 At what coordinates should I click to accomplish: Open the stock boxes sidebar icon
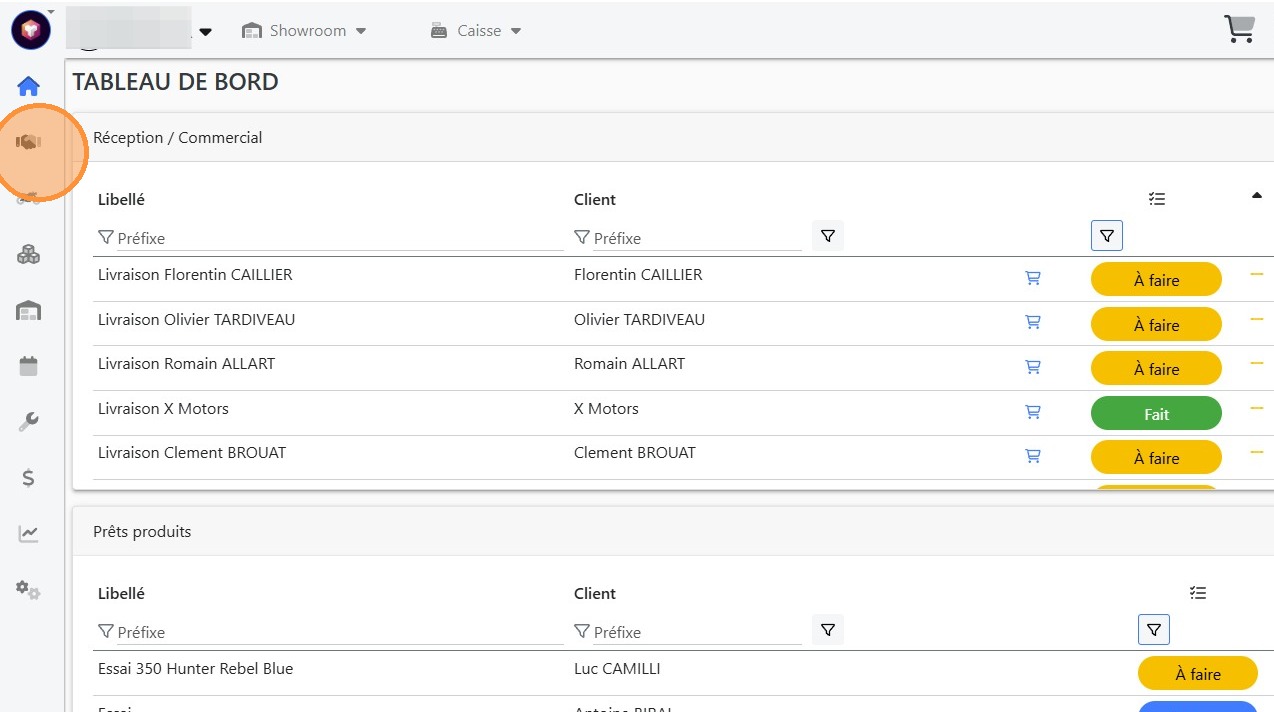(x=28, y=255)
